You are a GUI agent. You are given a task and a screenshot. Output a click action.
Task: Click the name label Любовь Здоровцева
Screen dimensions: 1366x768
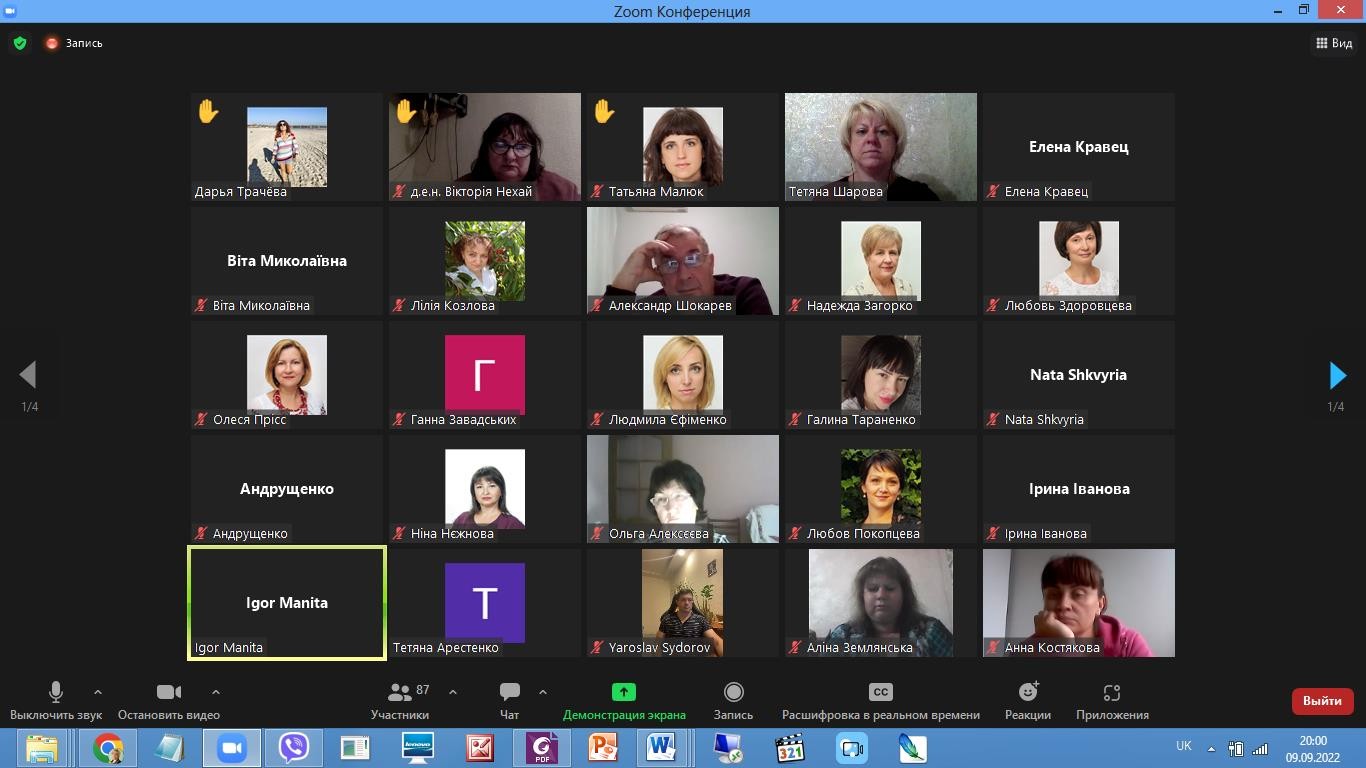1068,305
